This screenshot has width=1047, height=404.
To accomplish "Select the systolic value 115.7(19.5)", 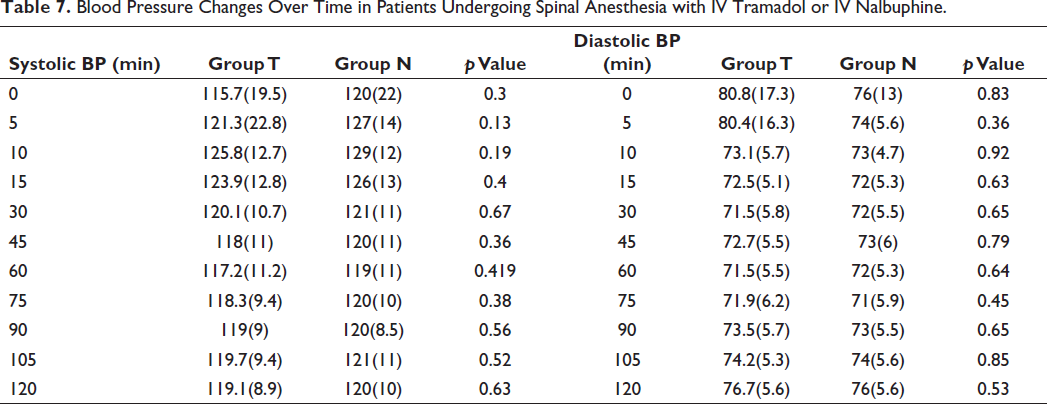I will pos(244,94).
